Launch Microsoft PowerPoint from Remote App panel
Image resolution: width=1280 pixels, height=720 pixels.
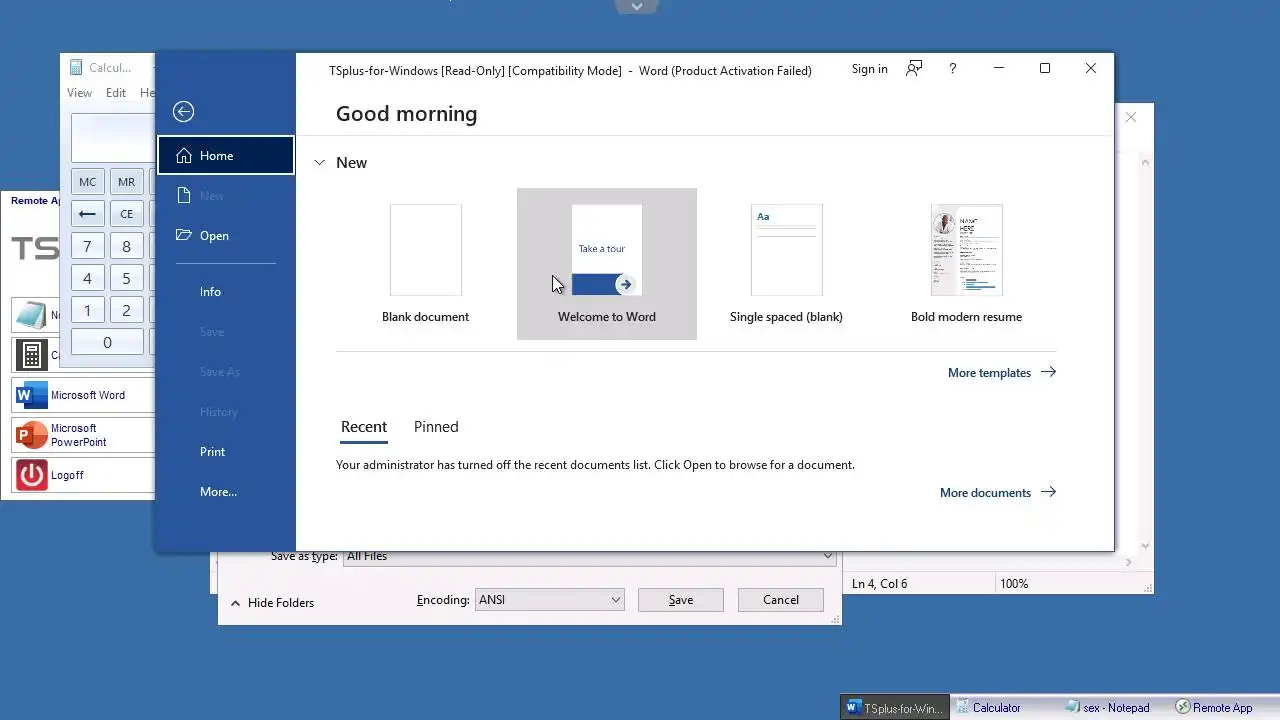84,435
